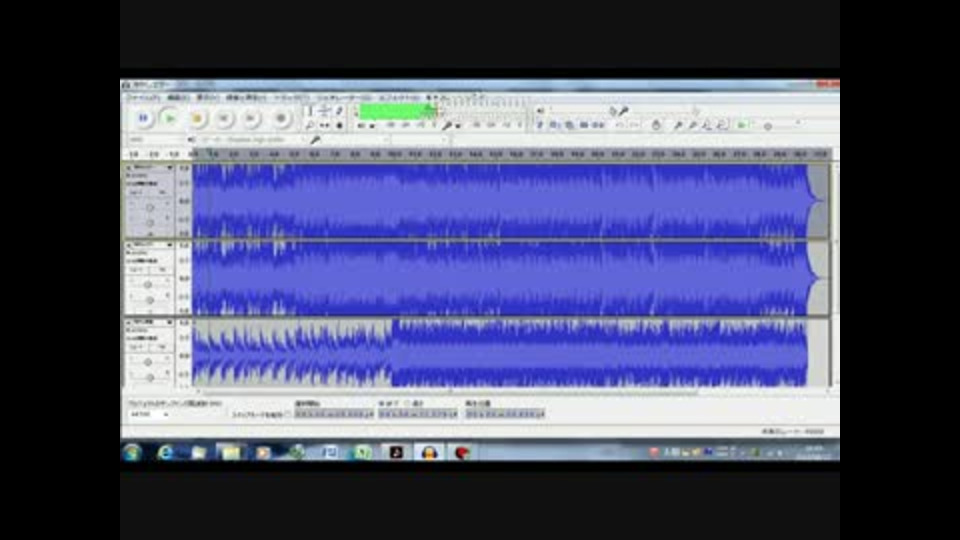Open the Generate menu
Image resolution: width=960 pixels, height=540 pixels.
(x=343, y=98)
